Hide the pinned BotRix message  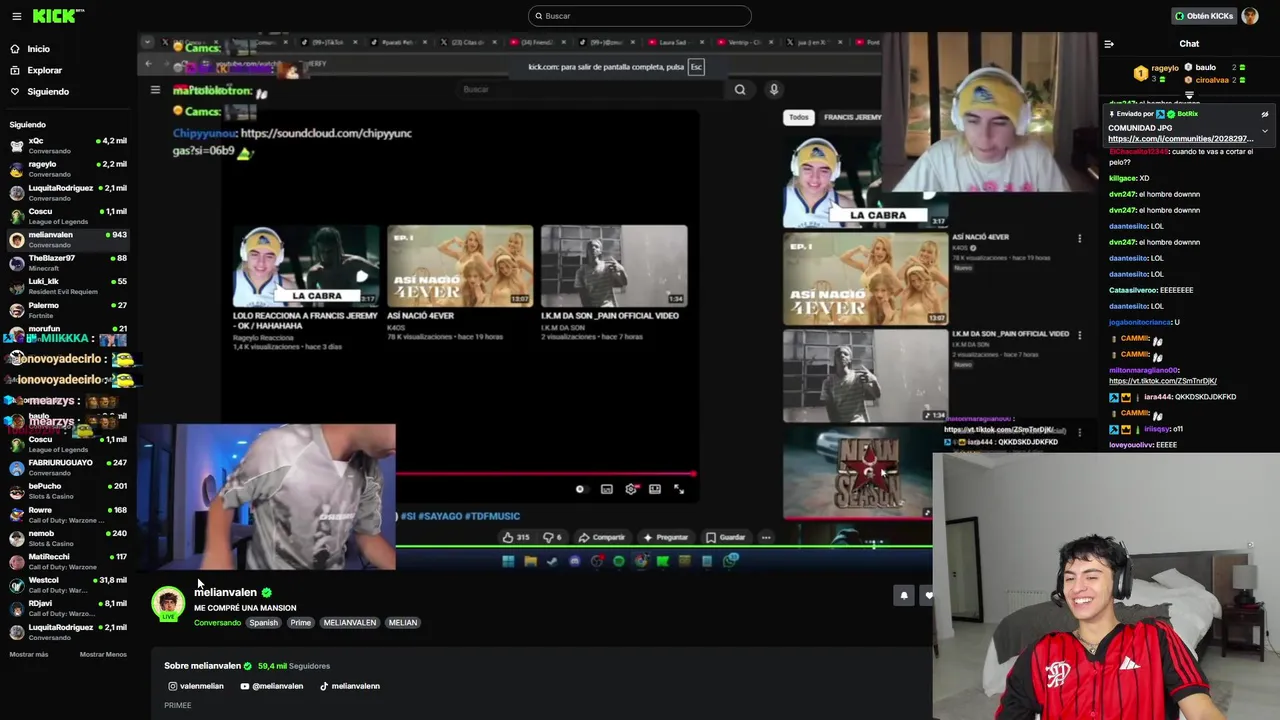click(x=1264, y=115)
